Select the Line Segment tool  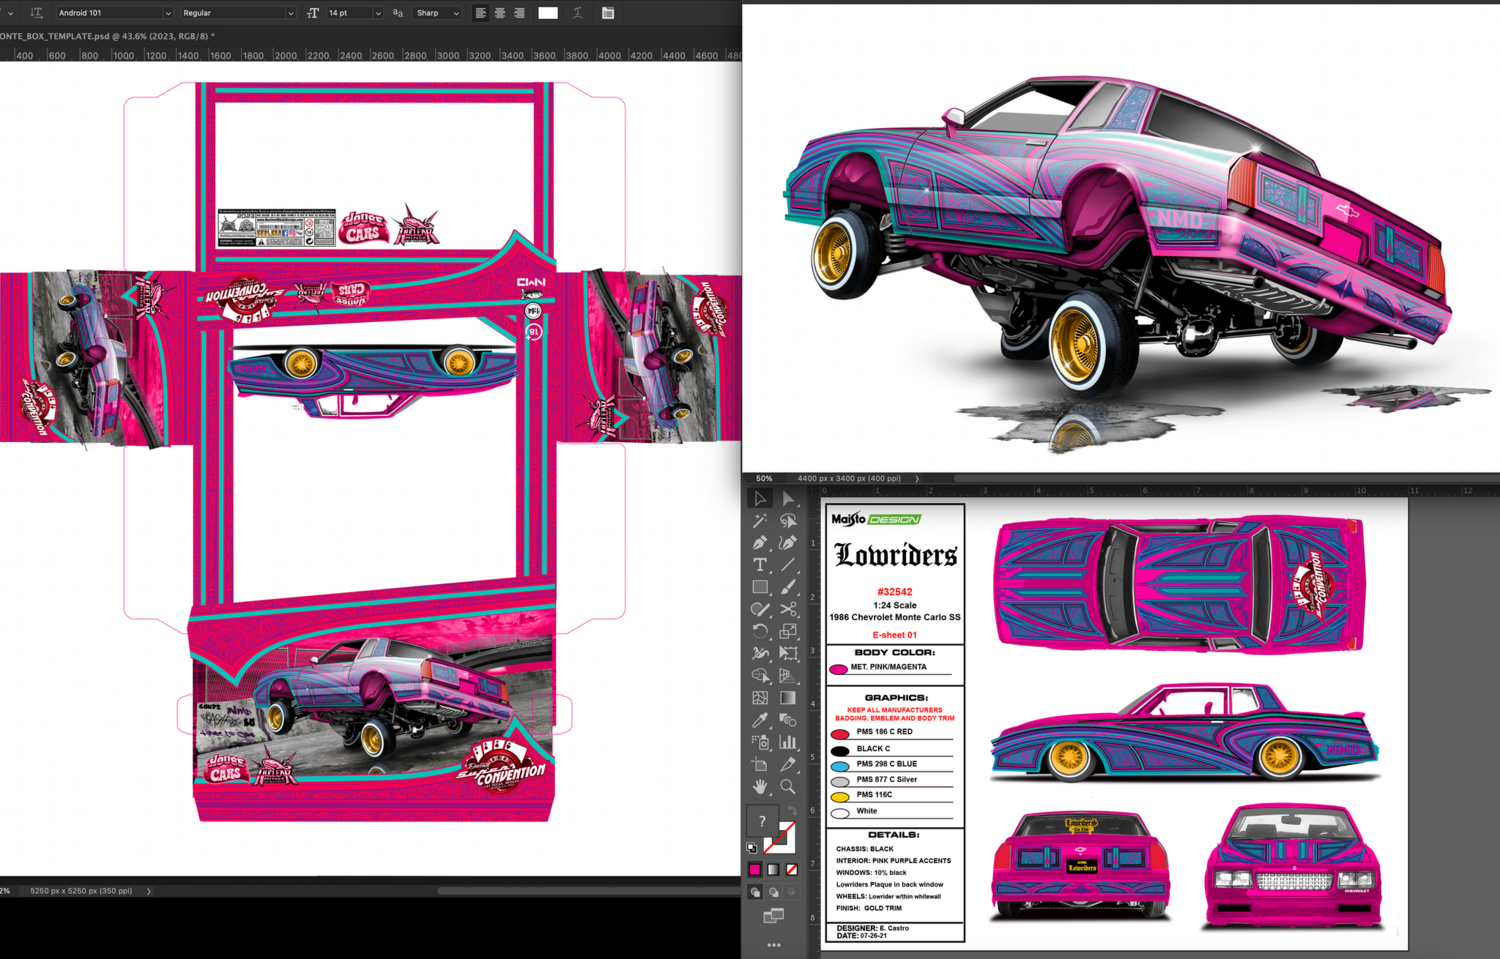tap(788, 565)
